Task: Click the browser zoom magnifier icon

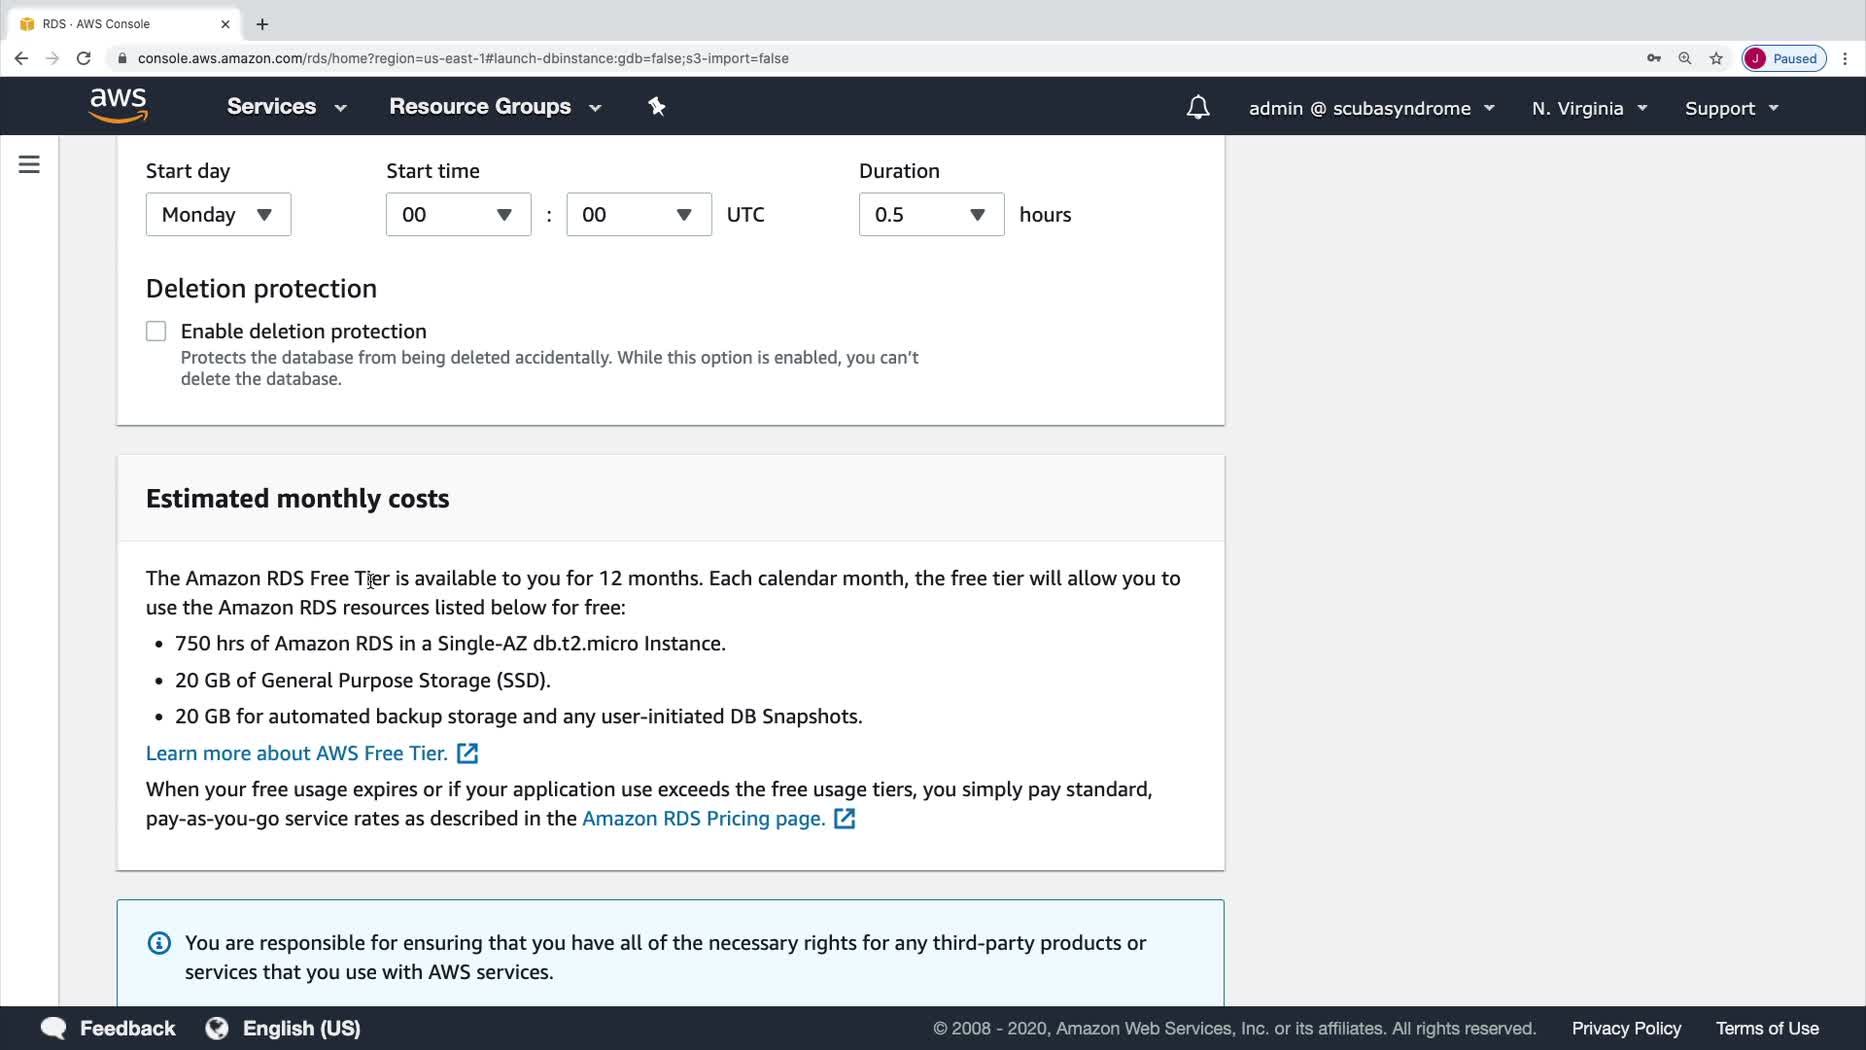Action: click(x=1685, y=58)
